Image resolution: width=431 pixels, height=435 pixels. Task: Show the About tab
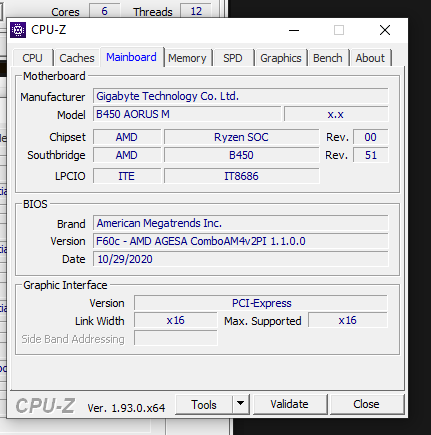point(370,58)
